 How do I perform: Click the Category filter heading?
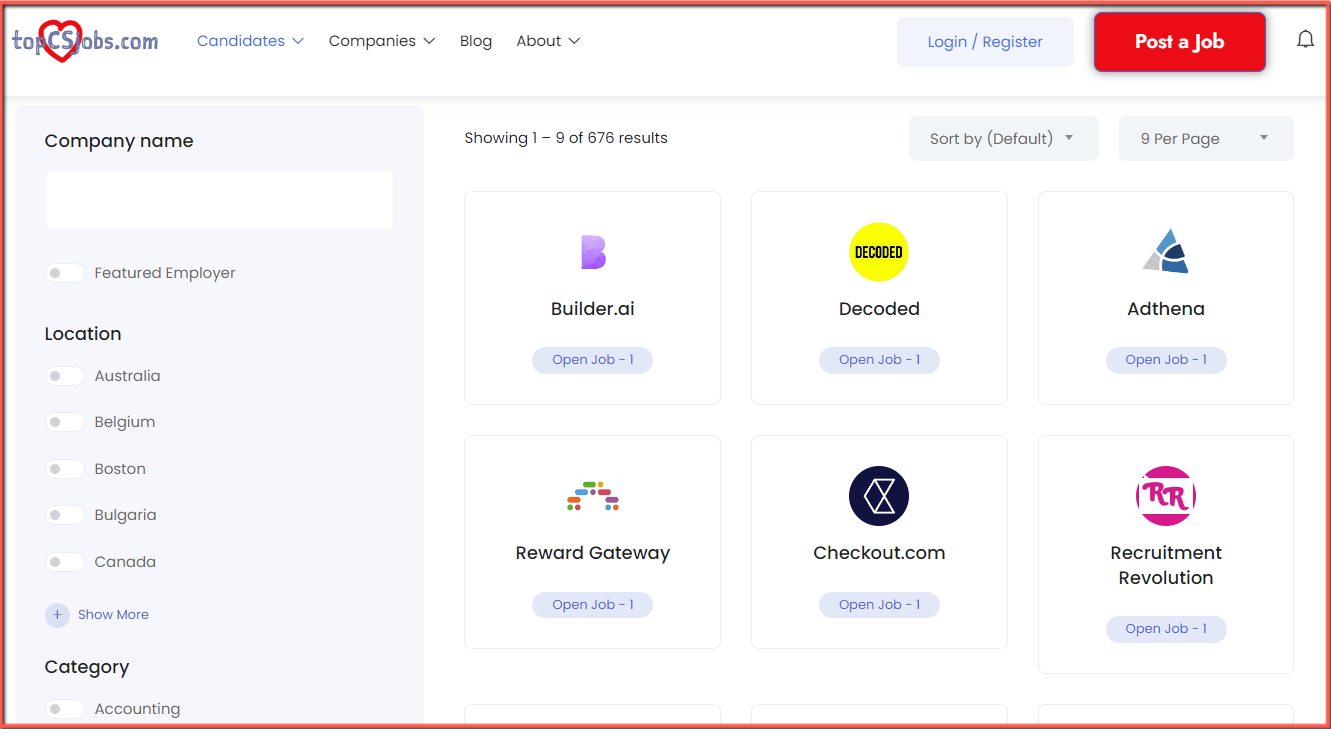pos(87,667)
